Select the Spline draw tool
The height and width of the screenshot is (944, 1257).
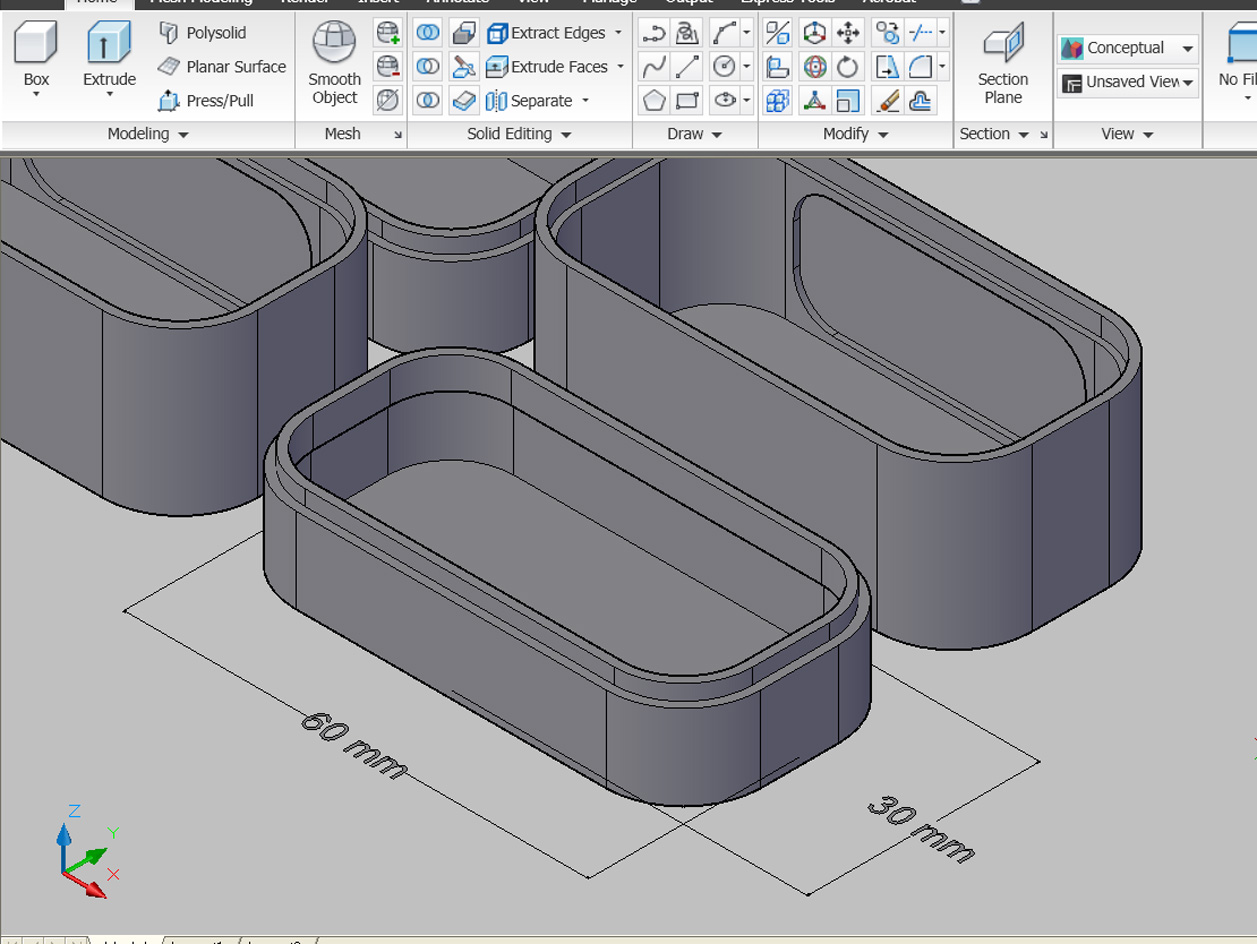coord(654,67)
